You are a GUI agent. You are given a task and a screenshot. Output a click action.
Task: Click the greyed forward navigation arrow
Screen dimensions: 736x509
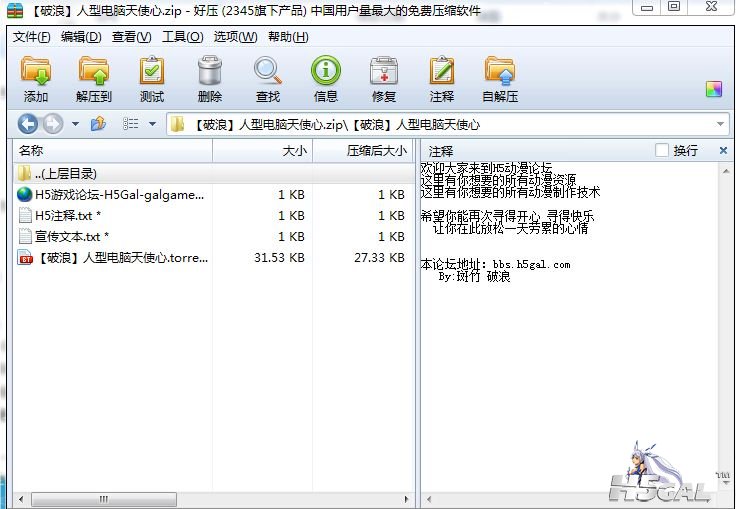53,124
